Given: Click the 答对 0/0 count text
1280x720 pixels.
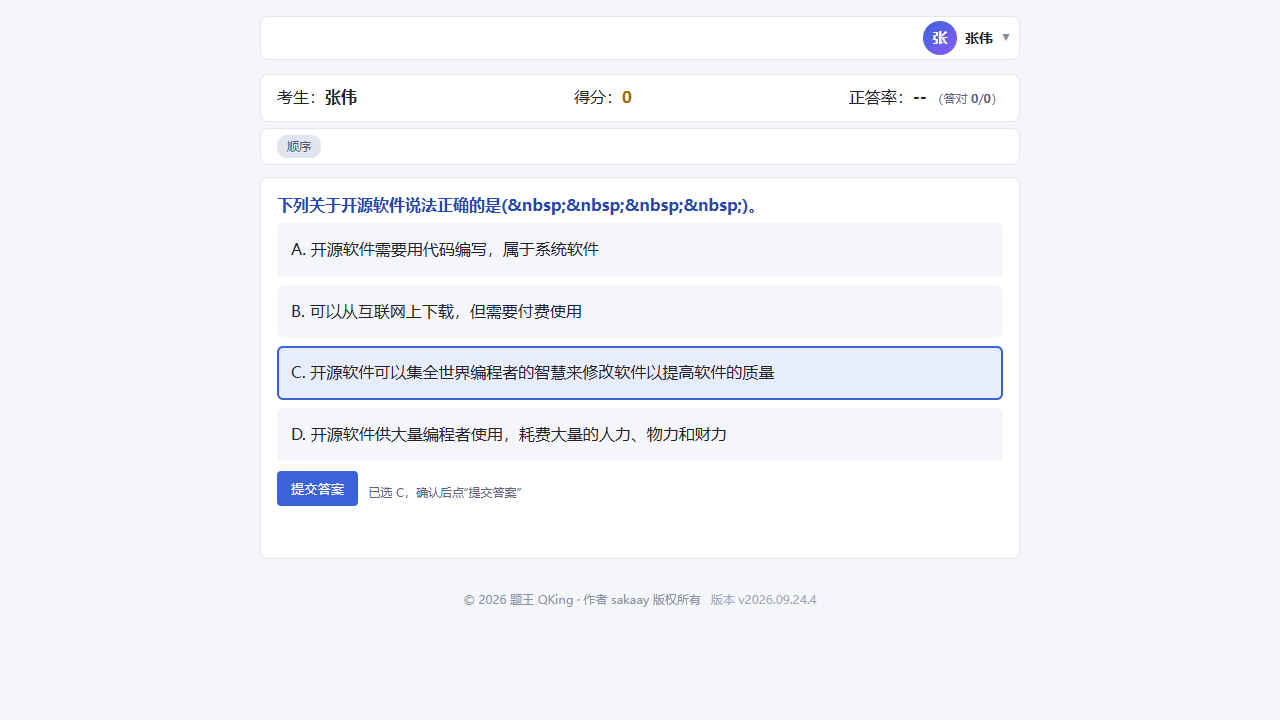Looking at the screenshot, I should tap(967, 99).
